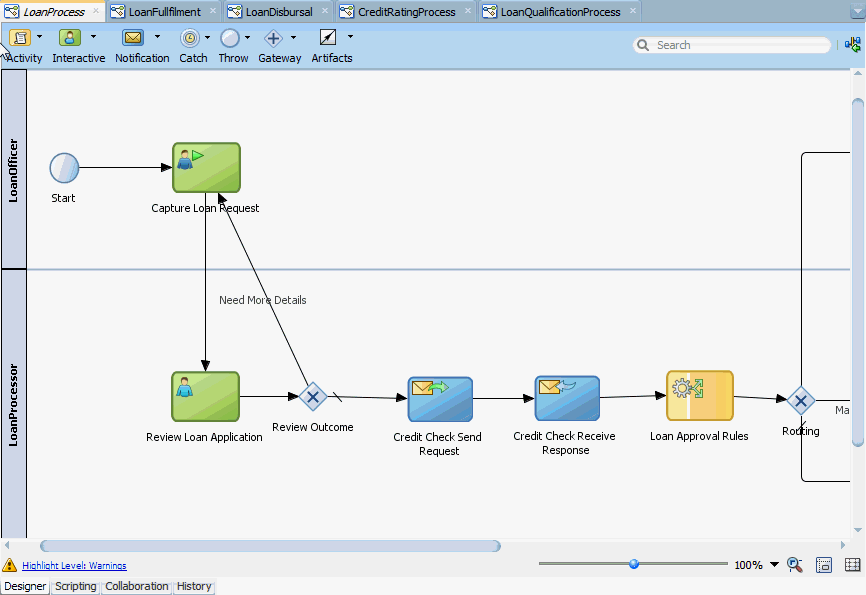866x595 pixels.
Task: Click the vertical scrollbar thumb
Action: [x=857, y=272]
